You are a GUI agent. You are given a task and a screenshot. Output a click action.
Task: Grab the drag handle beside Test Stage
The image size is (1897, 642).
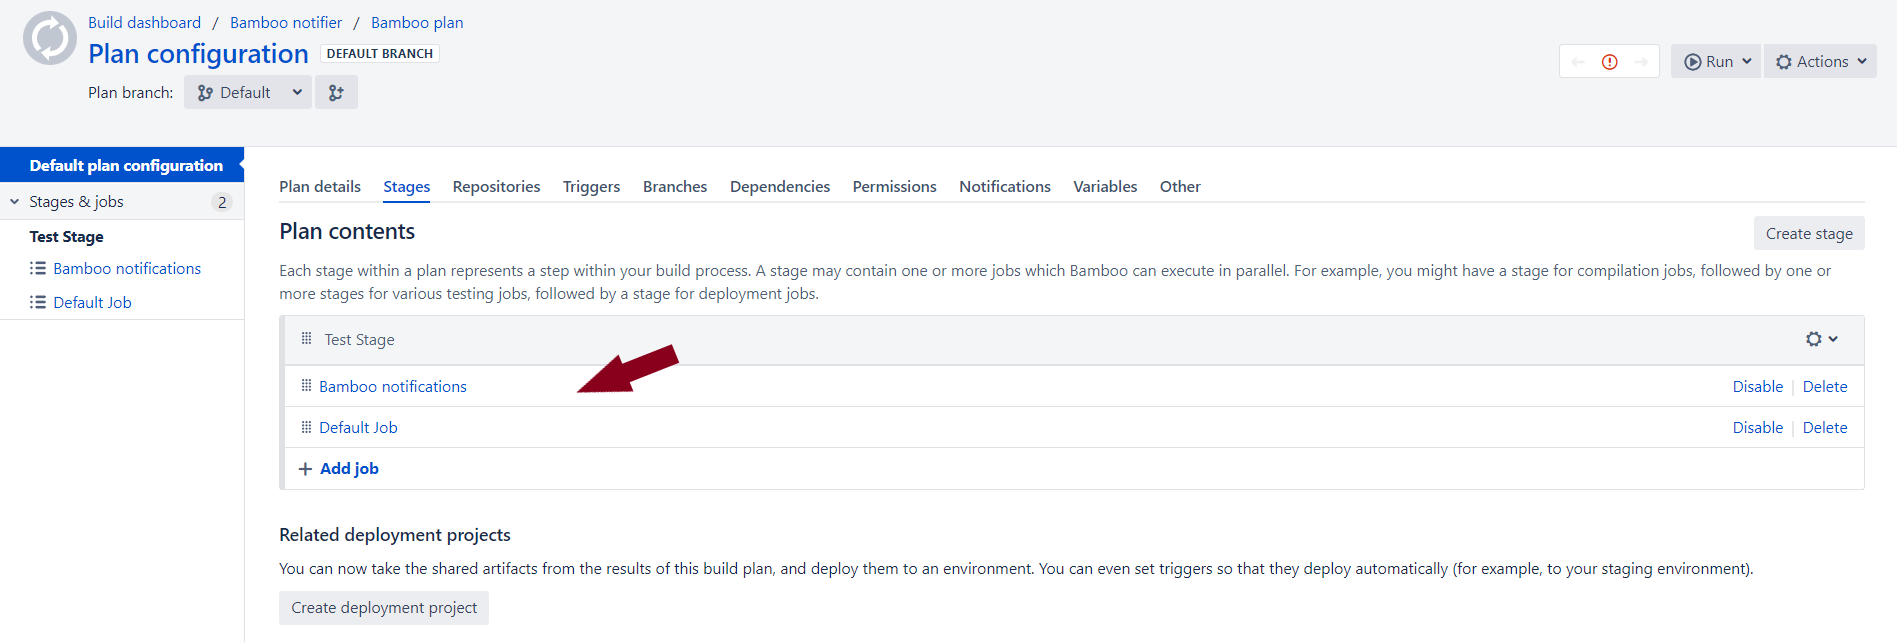[306, 339]
